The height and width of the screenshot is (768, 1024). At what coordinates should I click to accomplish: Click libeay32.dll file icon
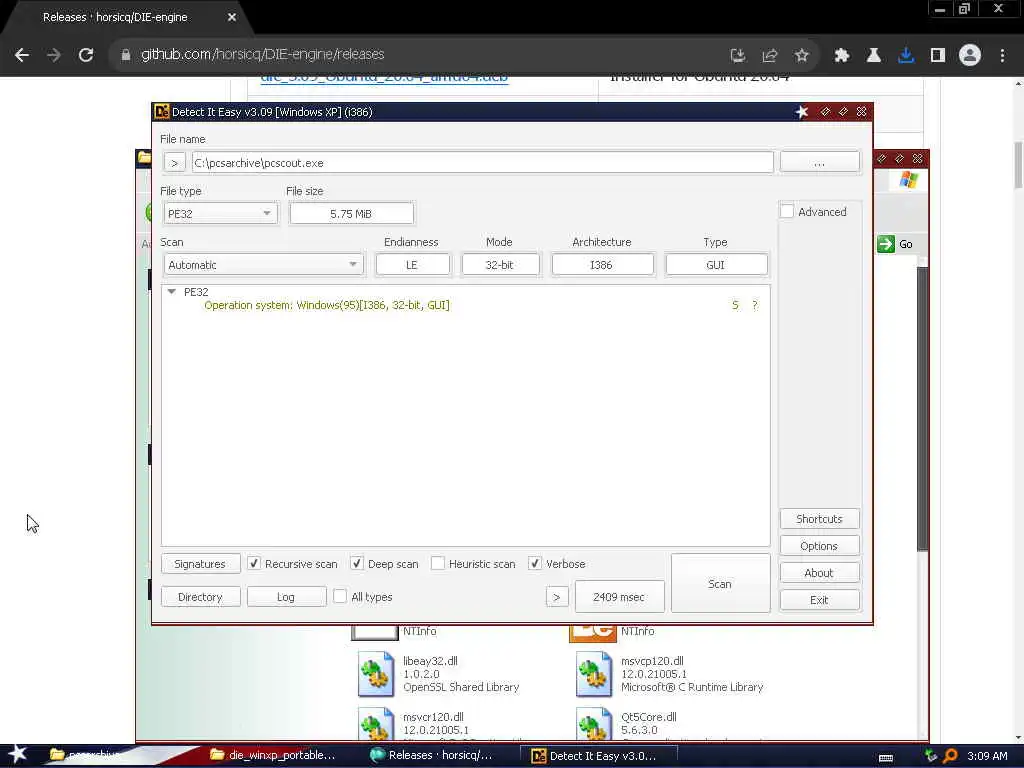point(376,673)
